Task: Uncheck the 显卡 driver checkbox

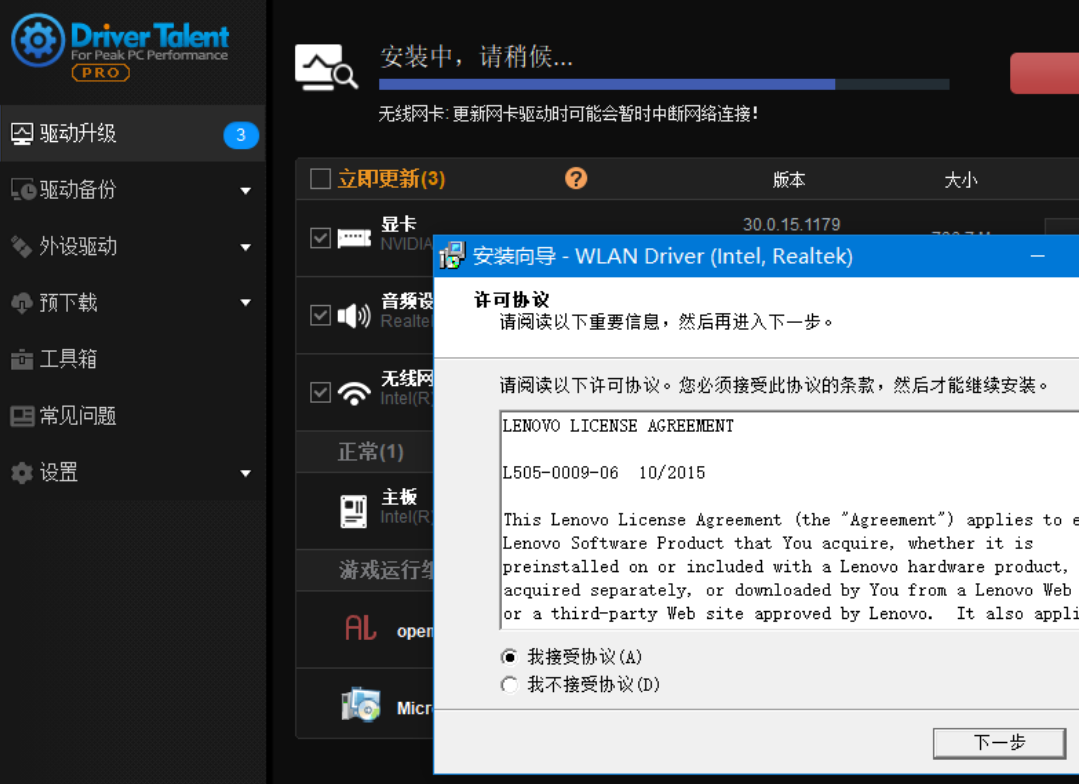Action: pyautogui.click(x=321, y=238)
